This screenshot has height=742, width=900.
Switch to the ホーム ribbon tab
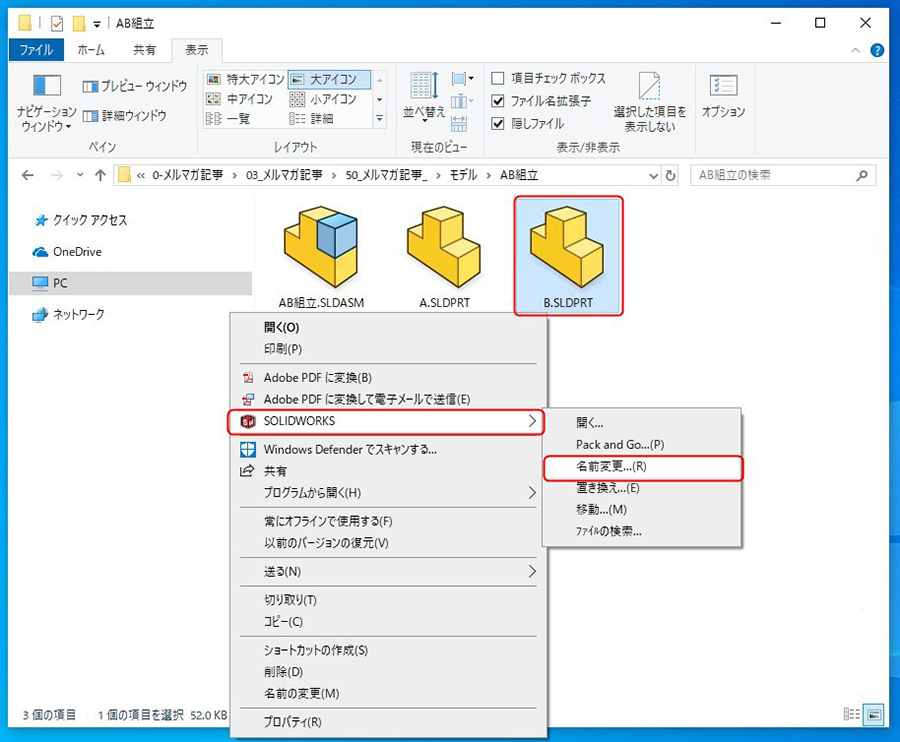[92, 49]
